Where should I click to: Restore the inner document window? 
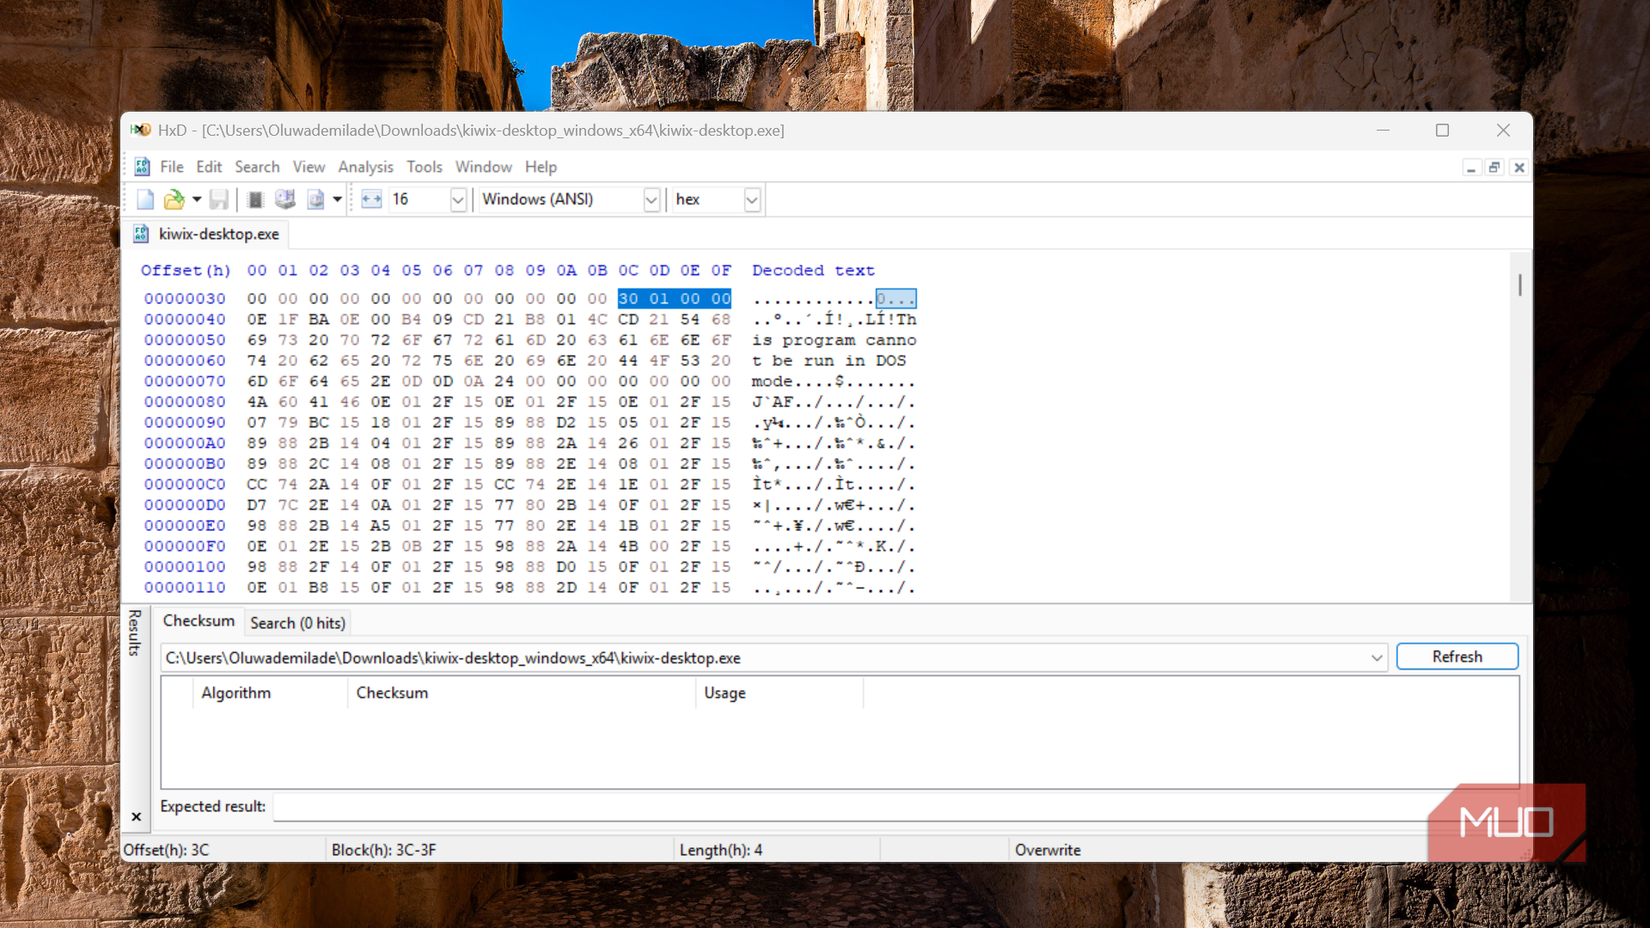1494,168
